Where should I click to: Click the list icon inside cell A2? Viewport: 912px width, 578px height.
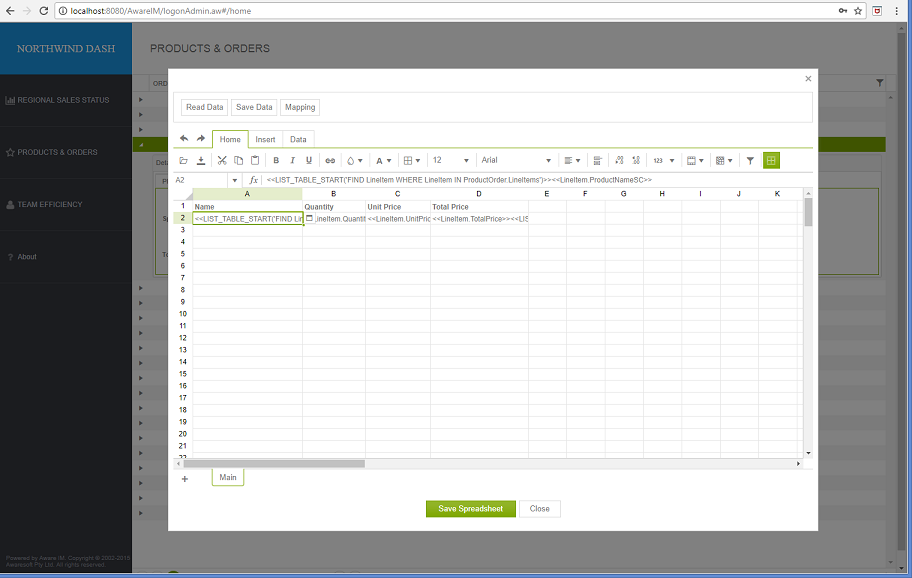309,218
